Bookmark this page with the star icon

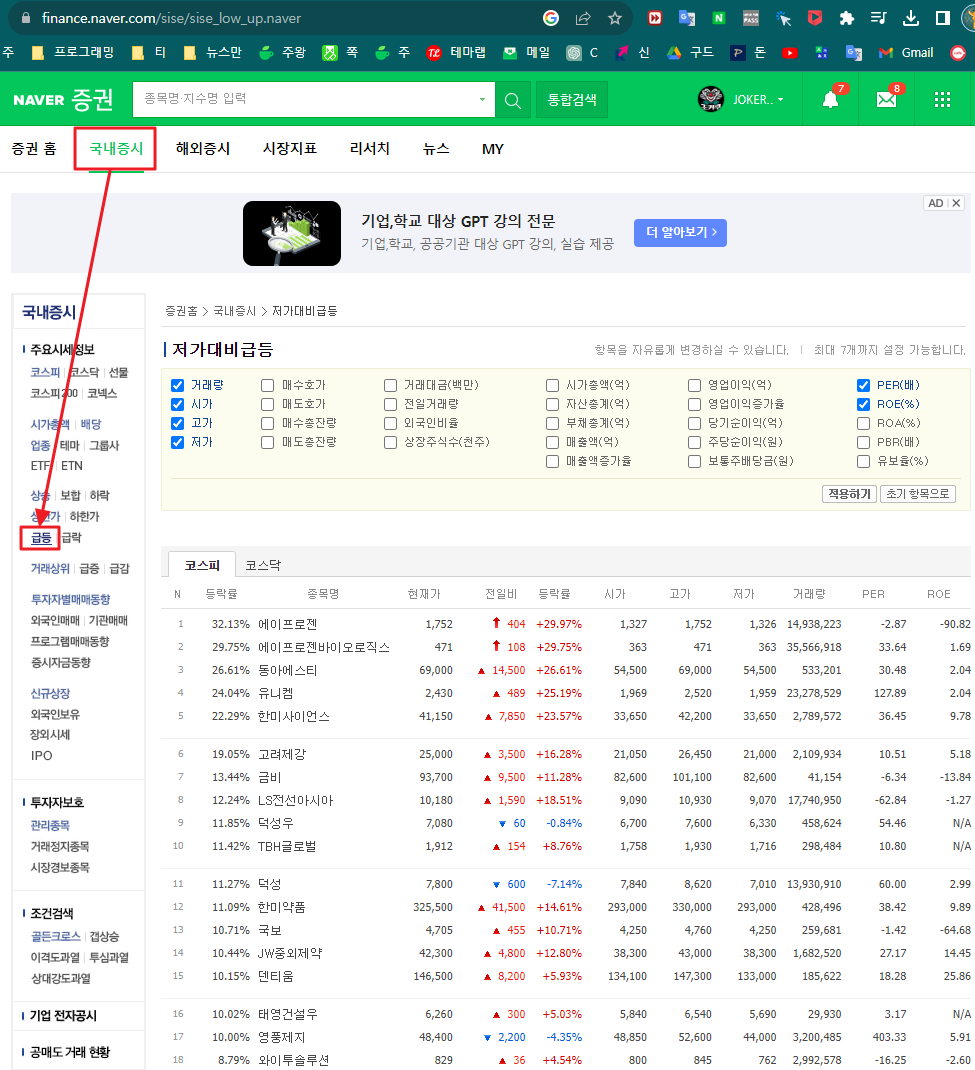pyautogui.click(x=615, y=18)
